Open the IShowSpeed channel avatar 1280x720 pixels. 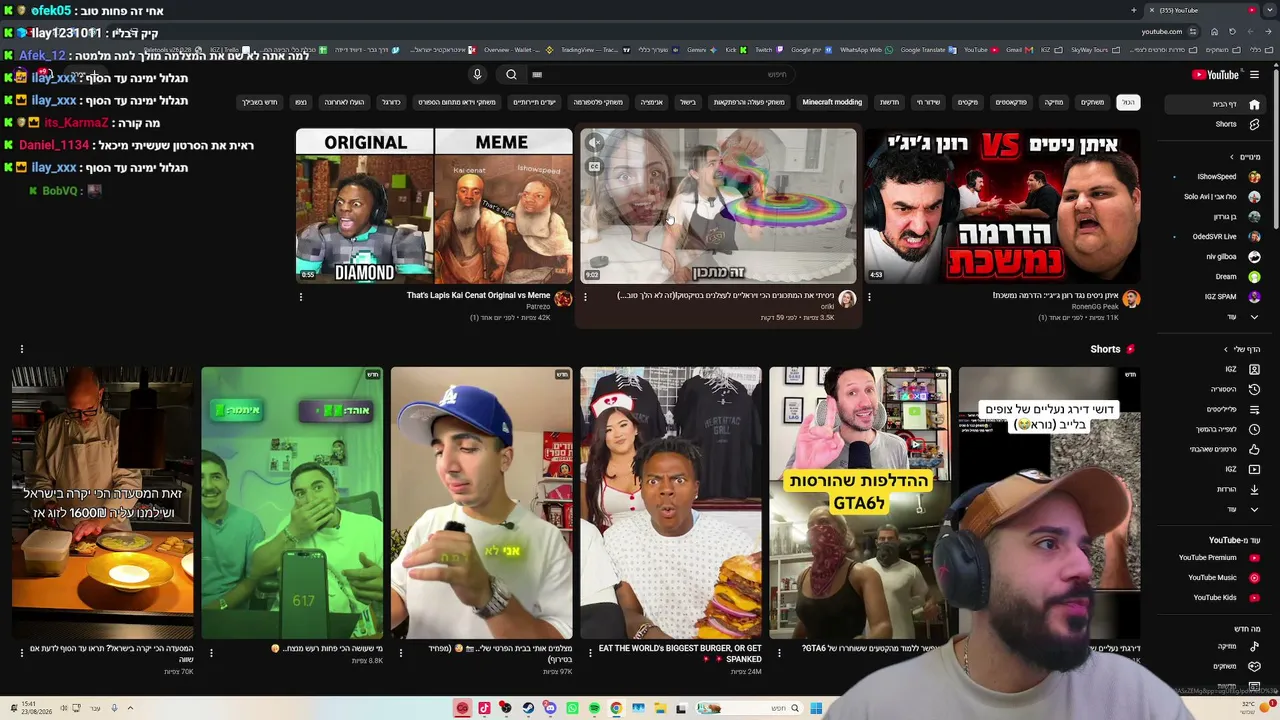click(1254, 177)
